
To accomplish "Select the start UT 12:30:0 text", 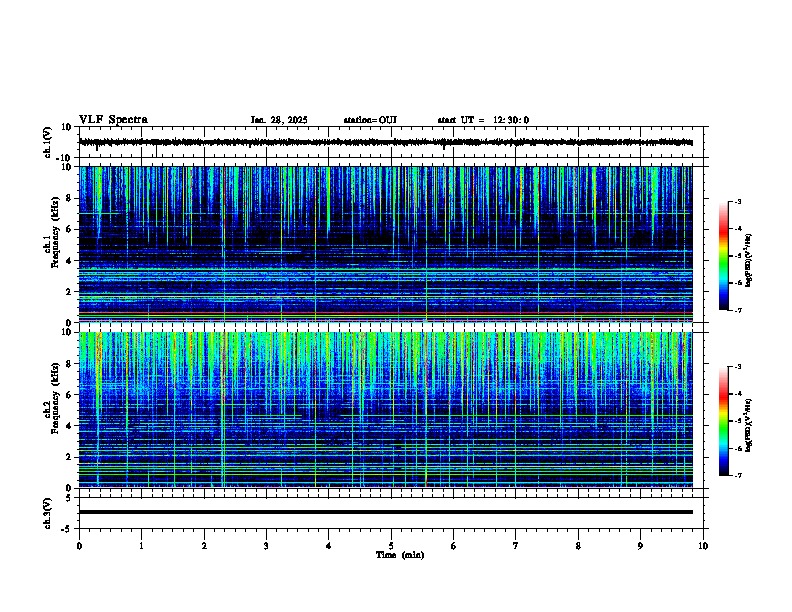I will click(x=483, y=120).
